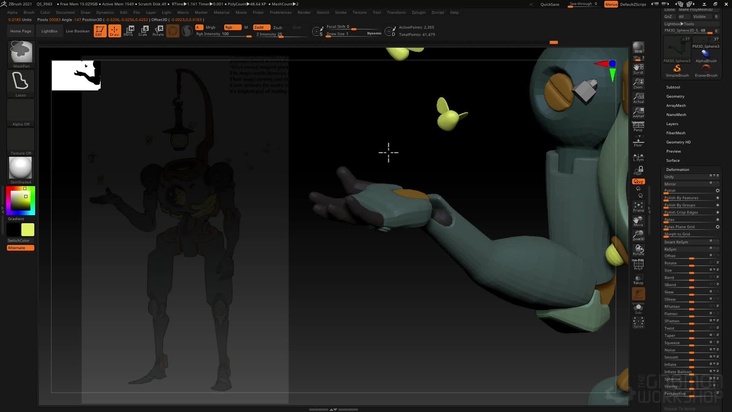Screen dimensions: 732x412
Task: Open the Brush menu
Action: click(28, 12)
